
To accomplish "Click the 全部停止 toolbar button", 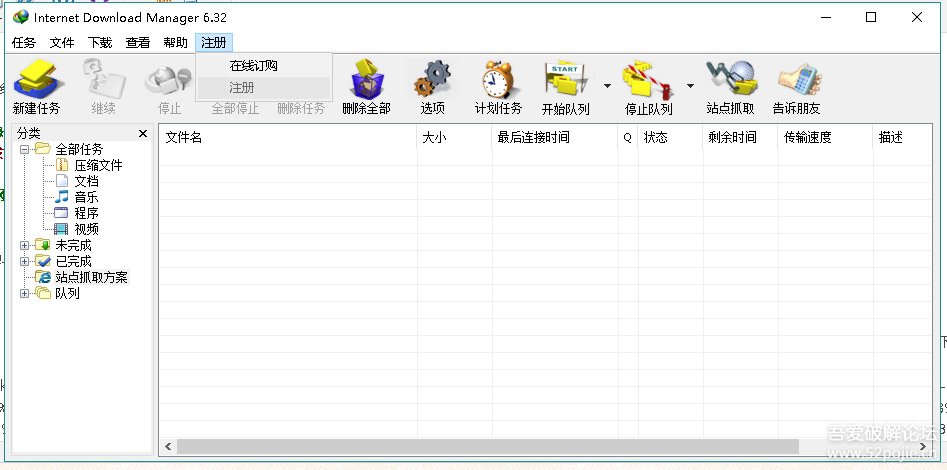I will tap(235, 109).
